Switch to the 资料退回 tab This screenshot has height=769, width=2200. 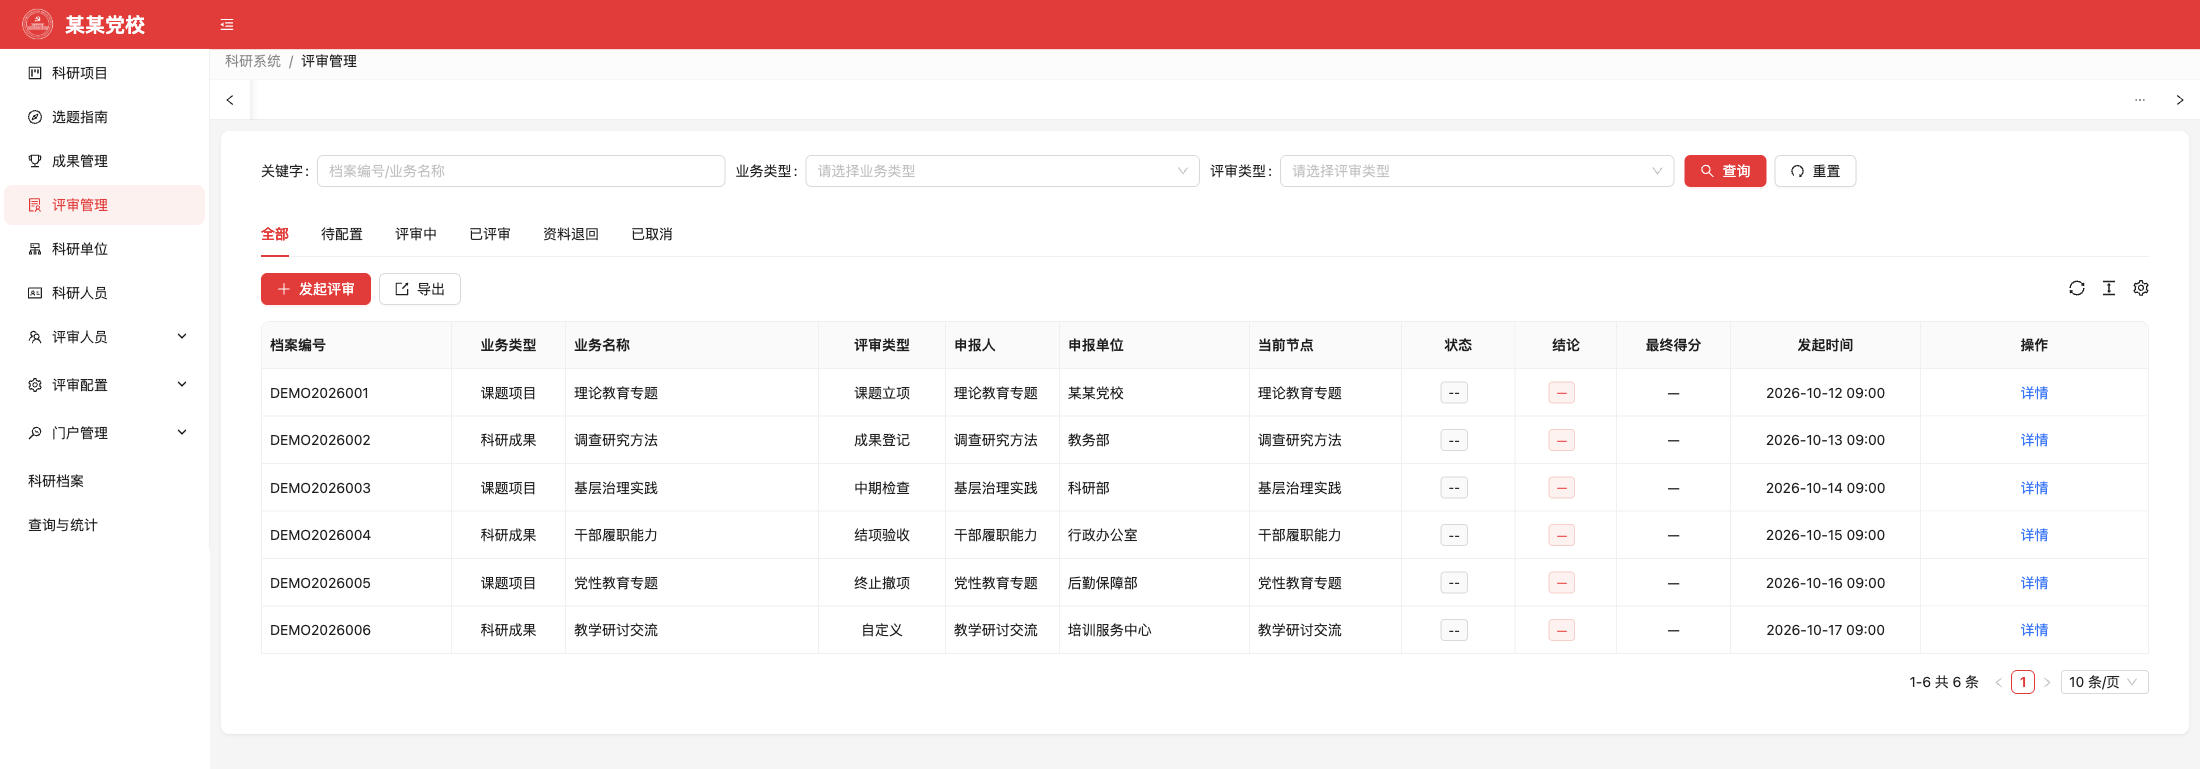pos(571,234)
